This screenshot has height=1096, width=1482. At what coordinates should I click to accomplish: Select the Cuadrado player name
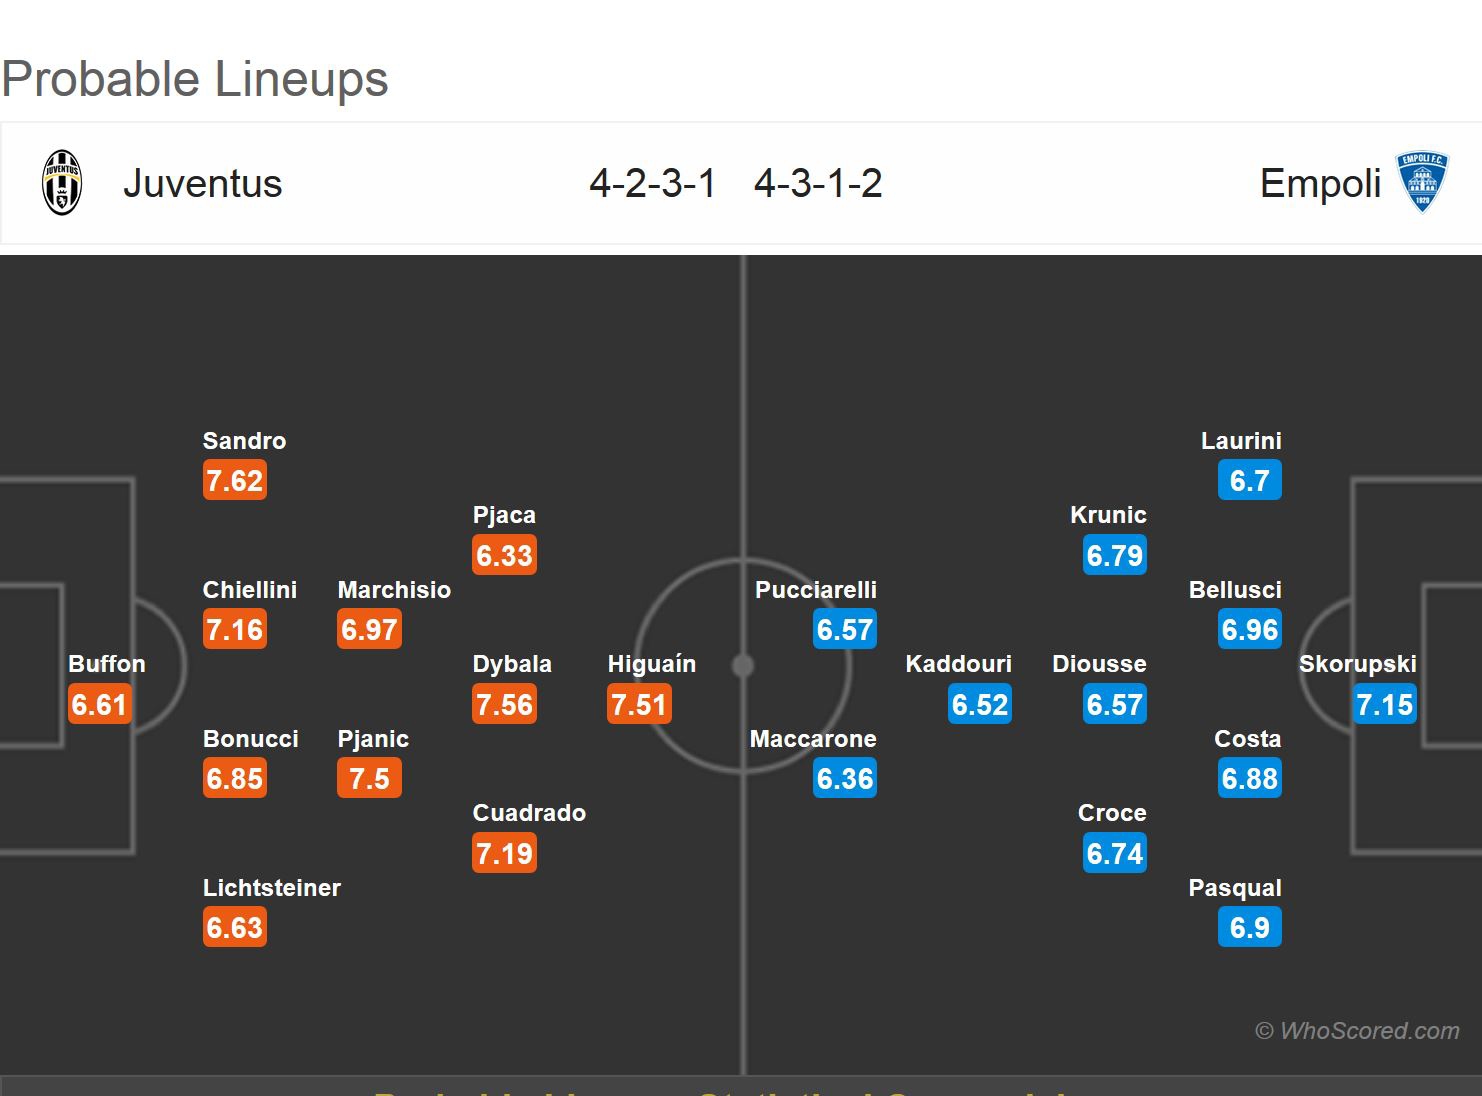529,813
